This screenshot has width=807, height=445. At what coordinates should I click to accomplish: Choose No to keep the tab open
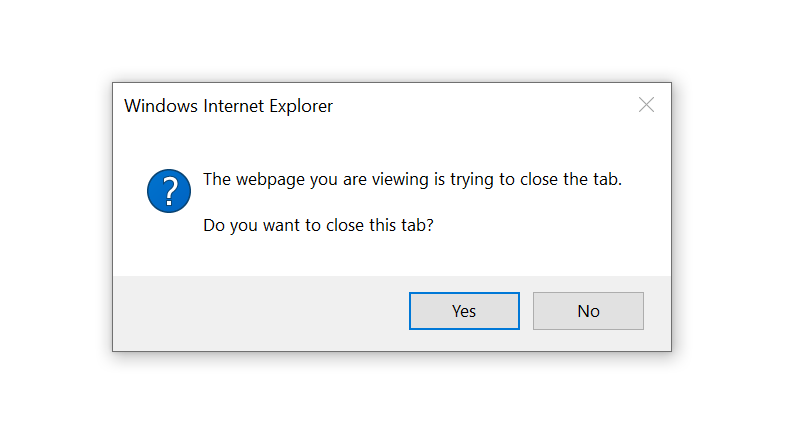pyautogui.click(x=588, y=311)
